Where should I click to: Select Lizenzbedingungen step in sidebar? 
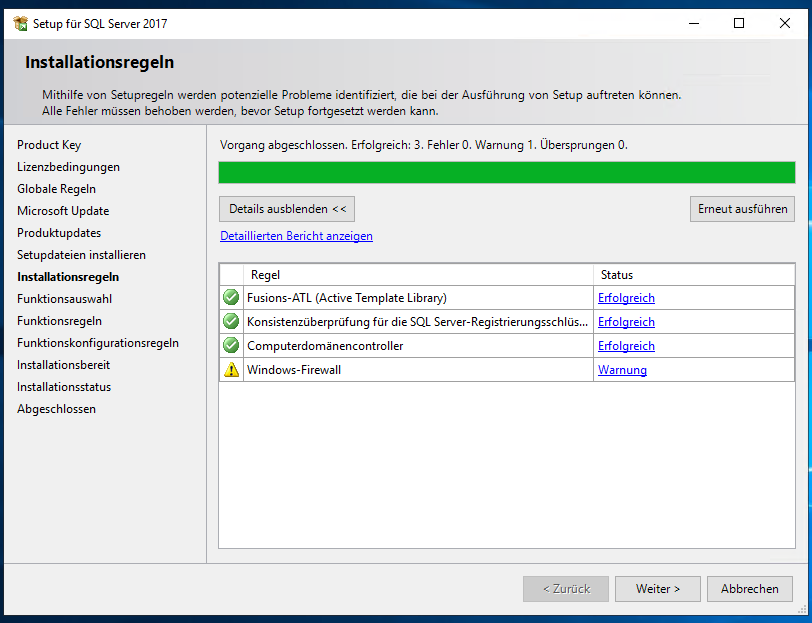click(x=68, y=167)
